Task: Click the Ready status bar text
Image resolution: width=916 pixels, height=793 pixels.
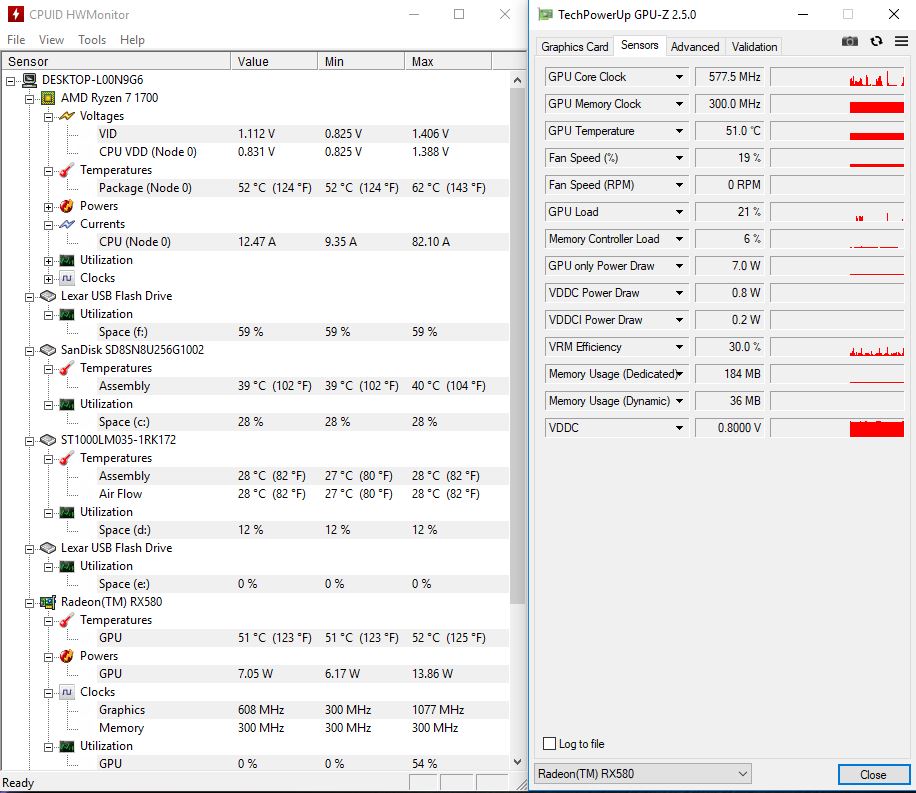Action: pyautogui.click(x=18, y=783)
